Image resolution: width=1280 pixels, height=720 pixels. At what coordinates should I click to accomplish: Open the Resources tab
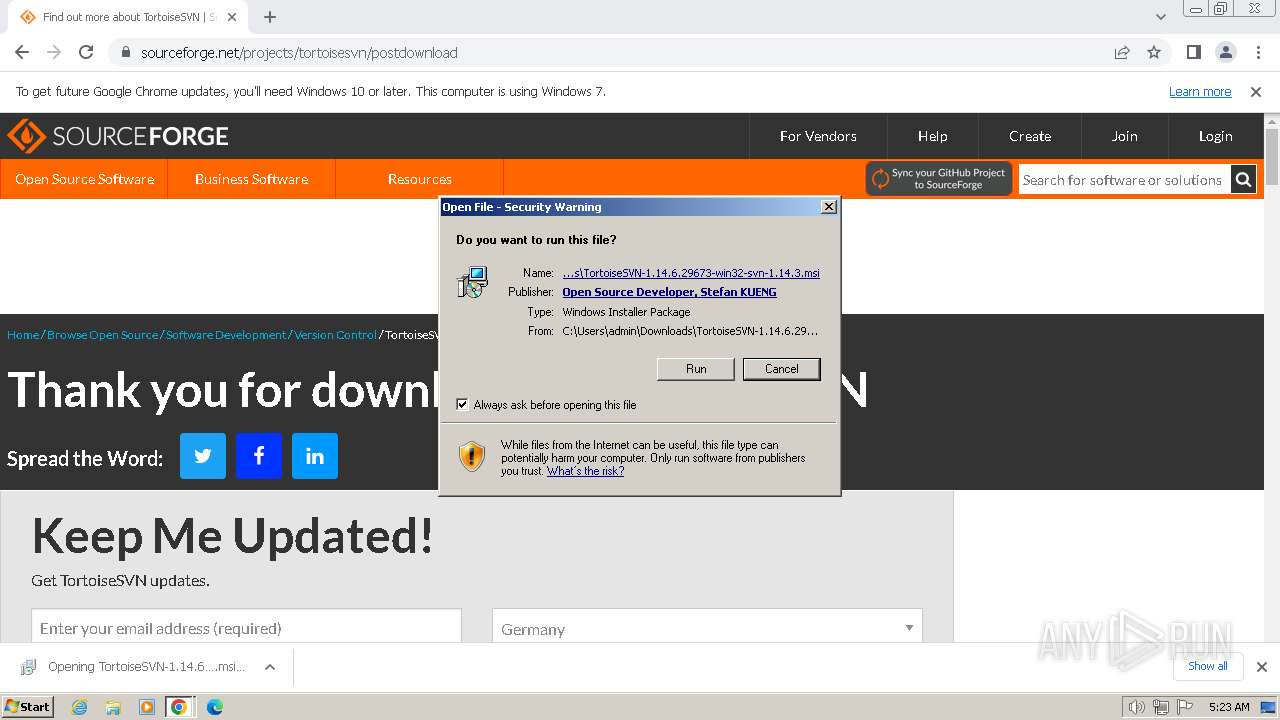point(420,179)
